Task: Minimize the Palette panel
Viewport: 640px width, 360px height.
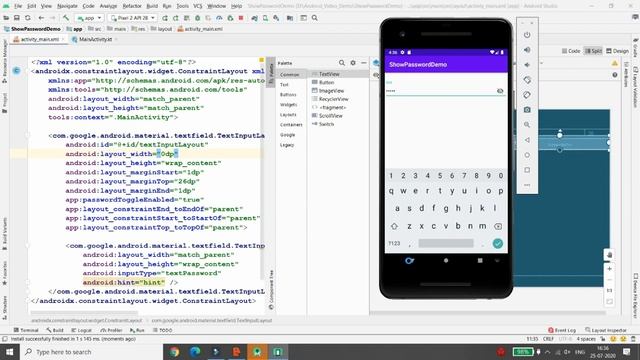Action: click(364, 63)
